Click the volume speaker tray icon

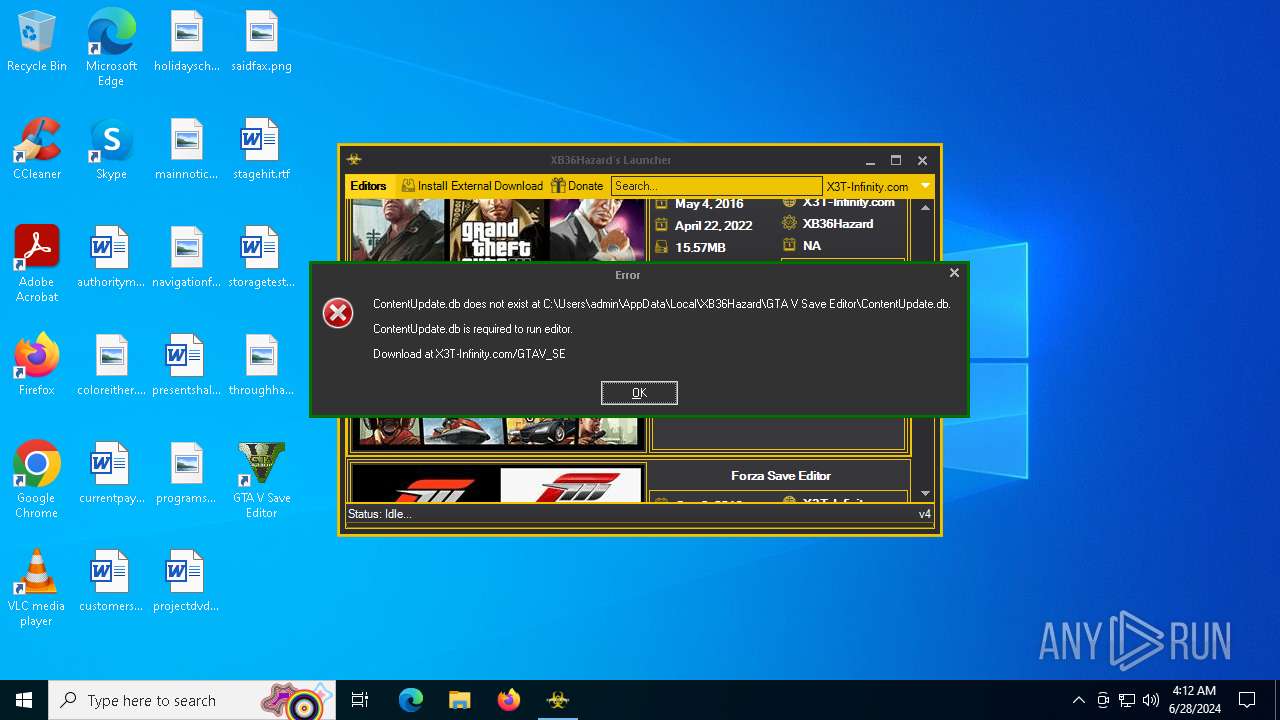1151,700
